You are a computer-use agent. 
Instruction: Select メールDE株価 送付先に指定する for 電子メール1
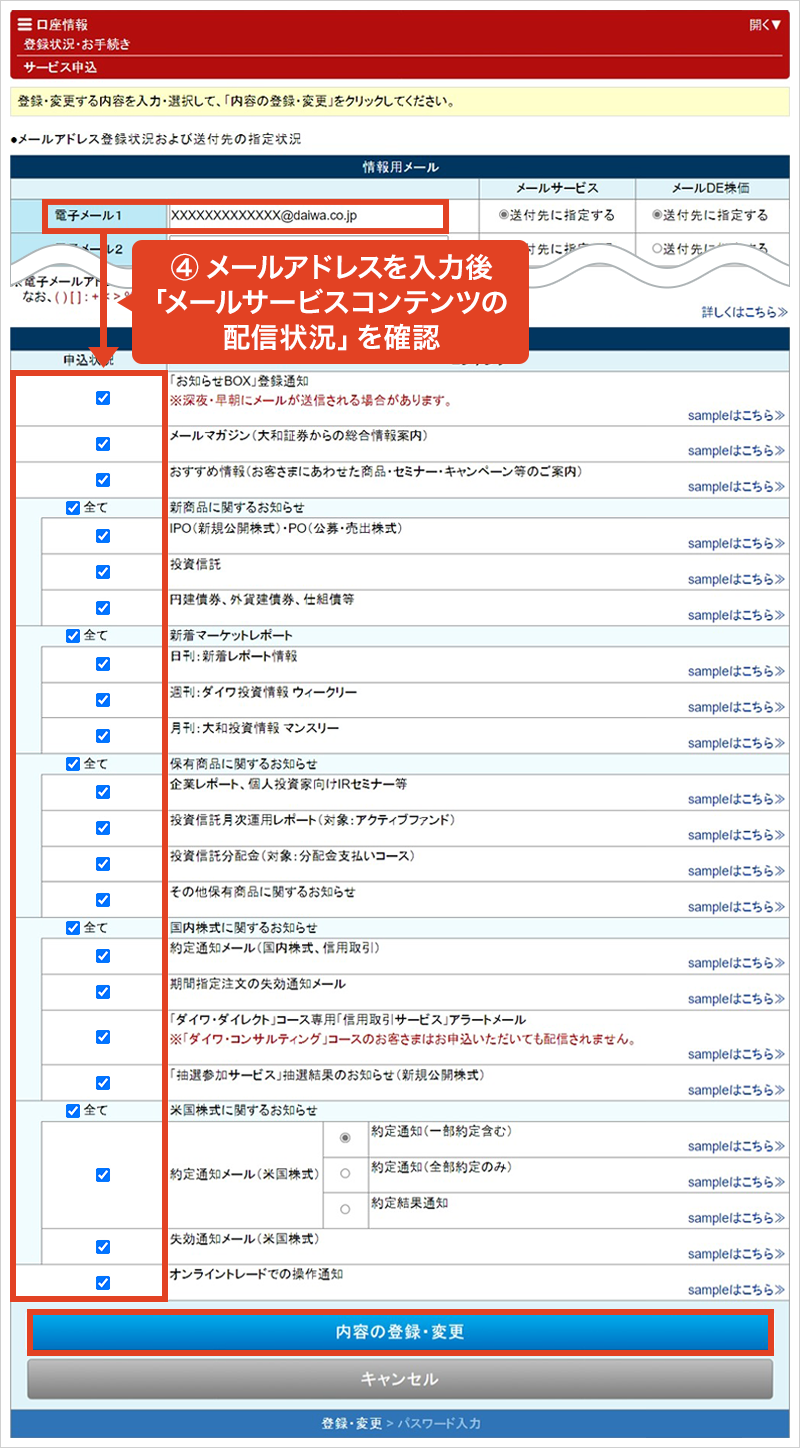[x=656, y=215]
